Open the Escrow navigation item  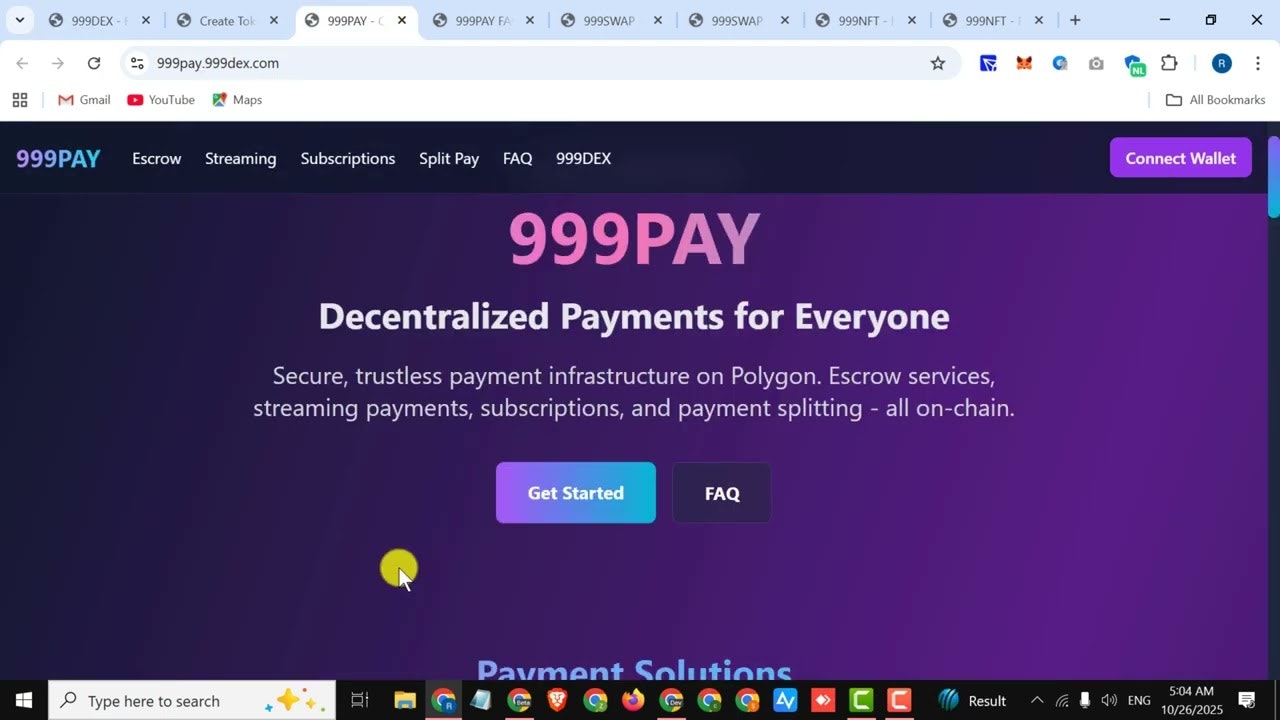tap(157, 158)
